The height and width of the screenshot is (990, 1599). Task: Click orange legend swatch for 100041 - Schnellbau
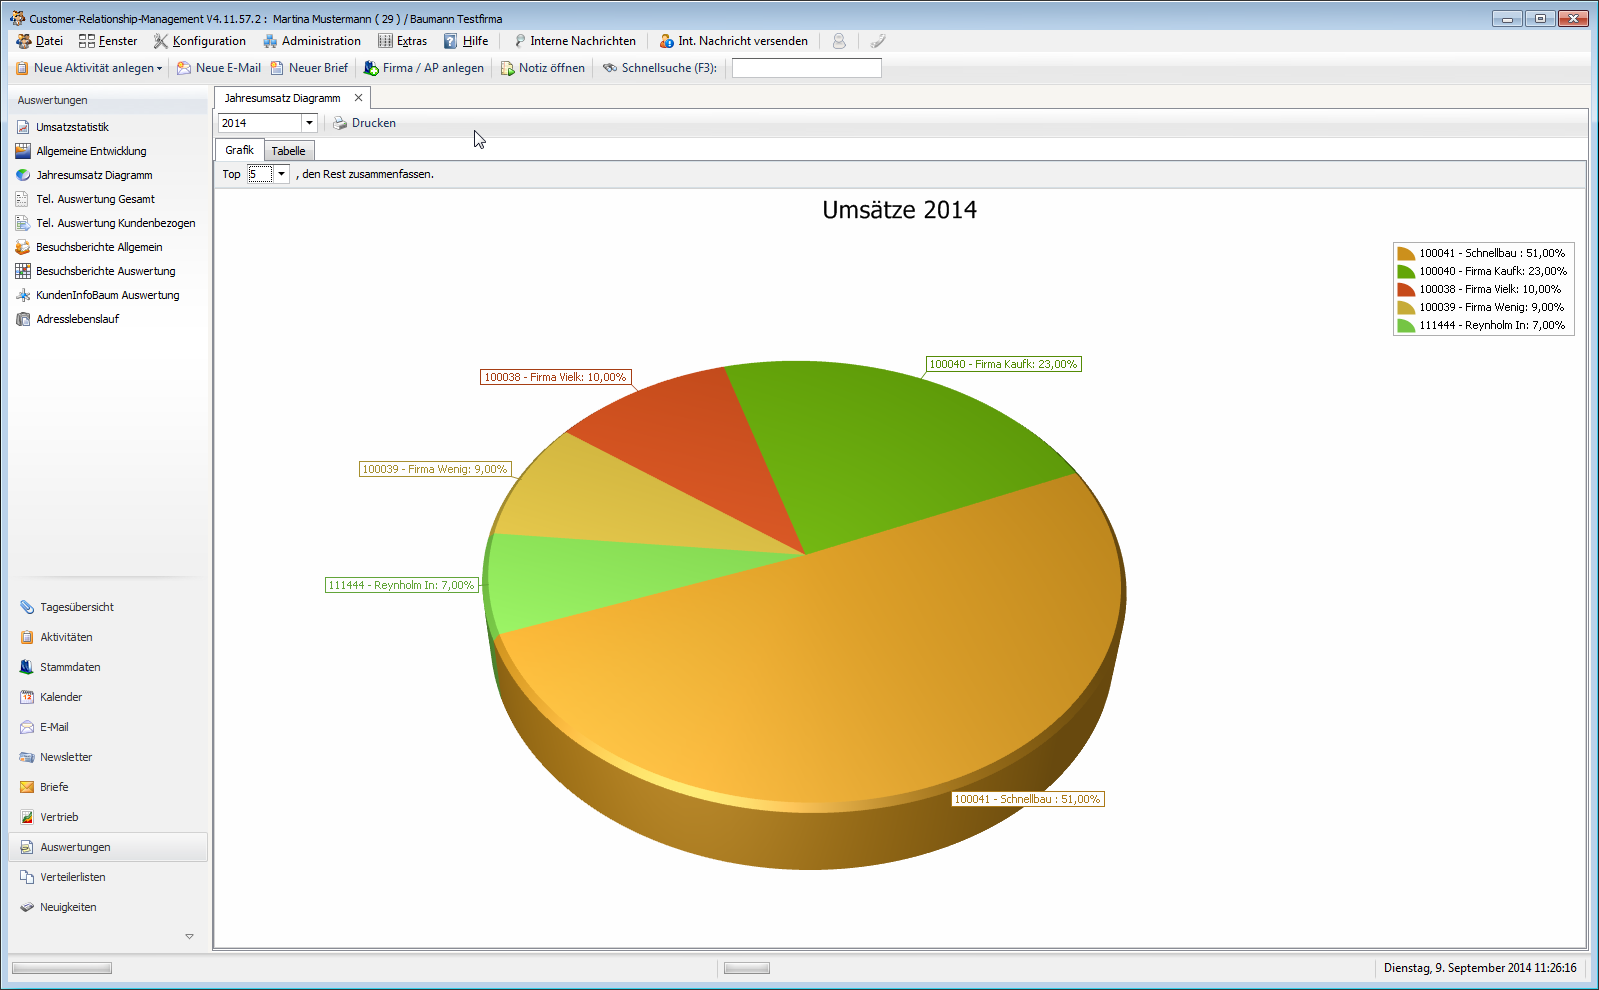(1406, 253)
